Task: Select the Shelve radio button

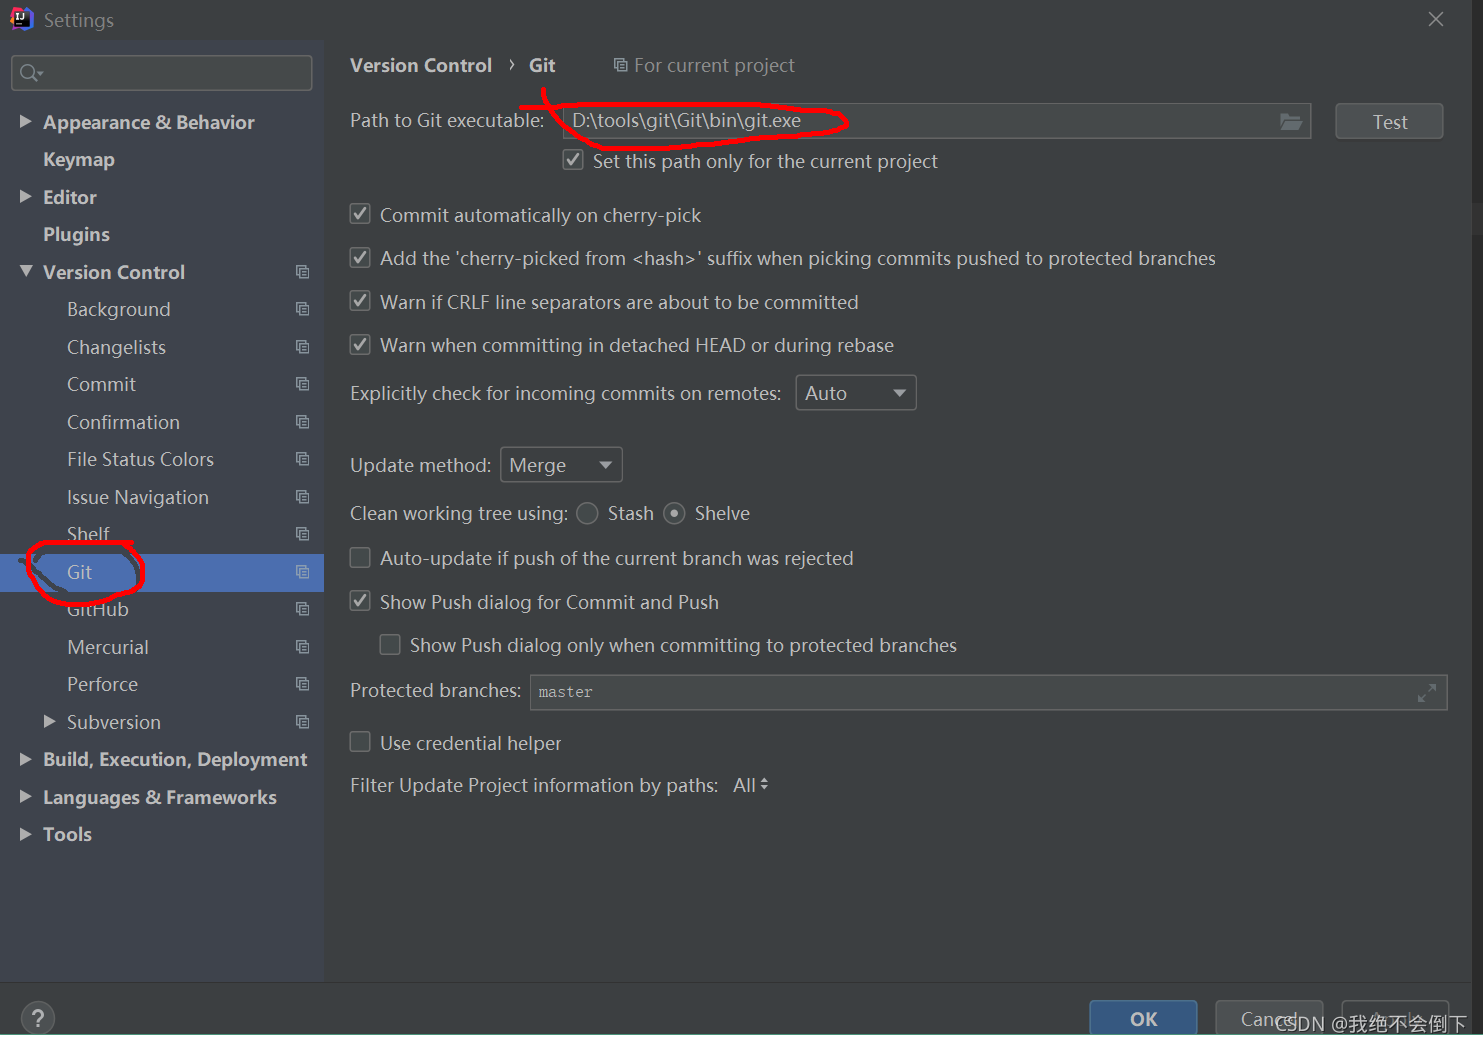Action: (x=675, y=513)
